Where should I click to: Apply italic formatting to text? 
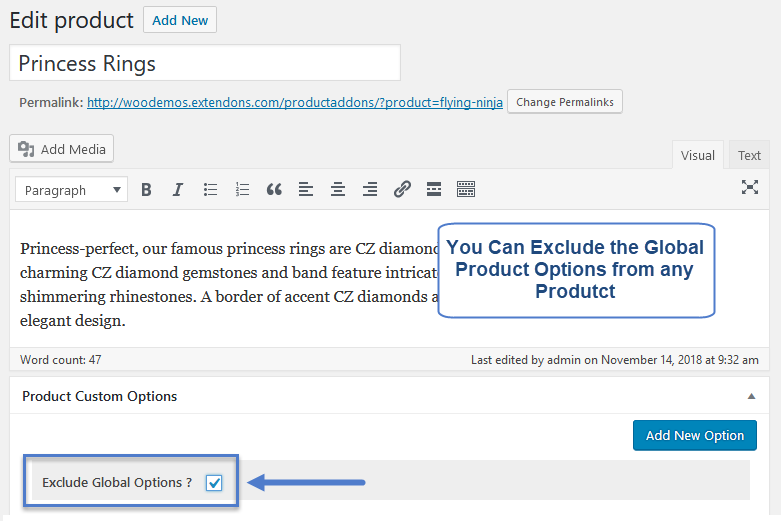tap(178, 189)
